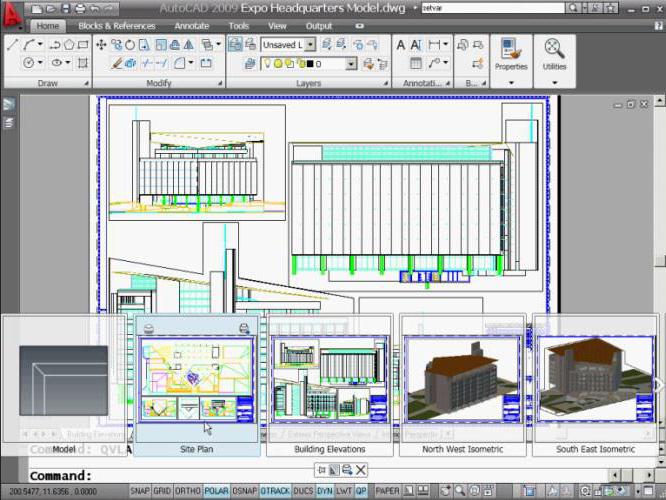Image resolution: width=666 pixels, height=500 pixels.
Task: Select the Line tool in Draw panel
Action: pos(12,44)
